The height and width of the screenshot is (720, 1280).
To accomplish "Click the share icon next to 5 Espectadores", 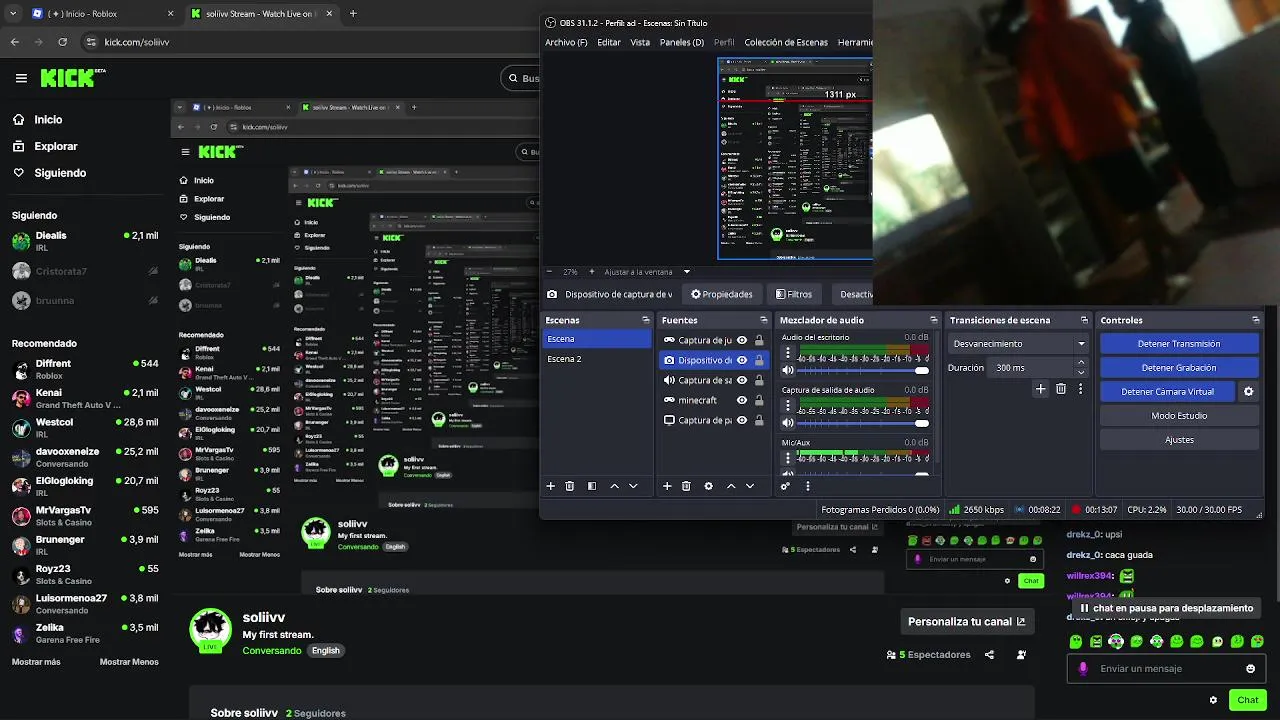I will (989, 655).
